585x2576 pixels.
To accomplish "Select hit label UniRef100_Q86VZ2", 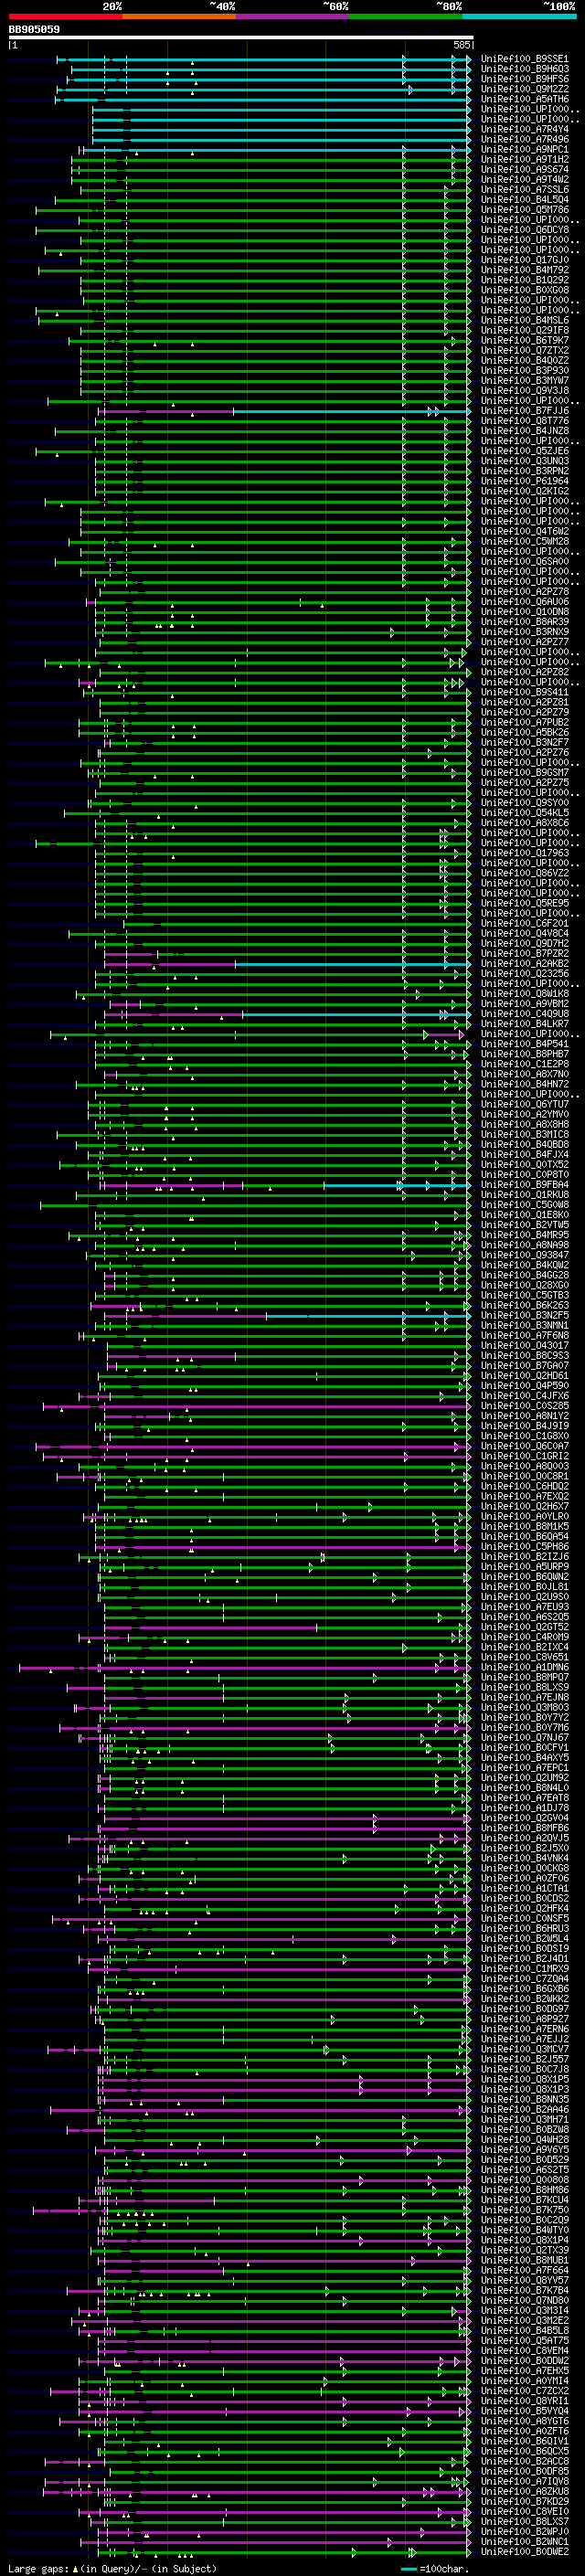I will tap(525, 873).
